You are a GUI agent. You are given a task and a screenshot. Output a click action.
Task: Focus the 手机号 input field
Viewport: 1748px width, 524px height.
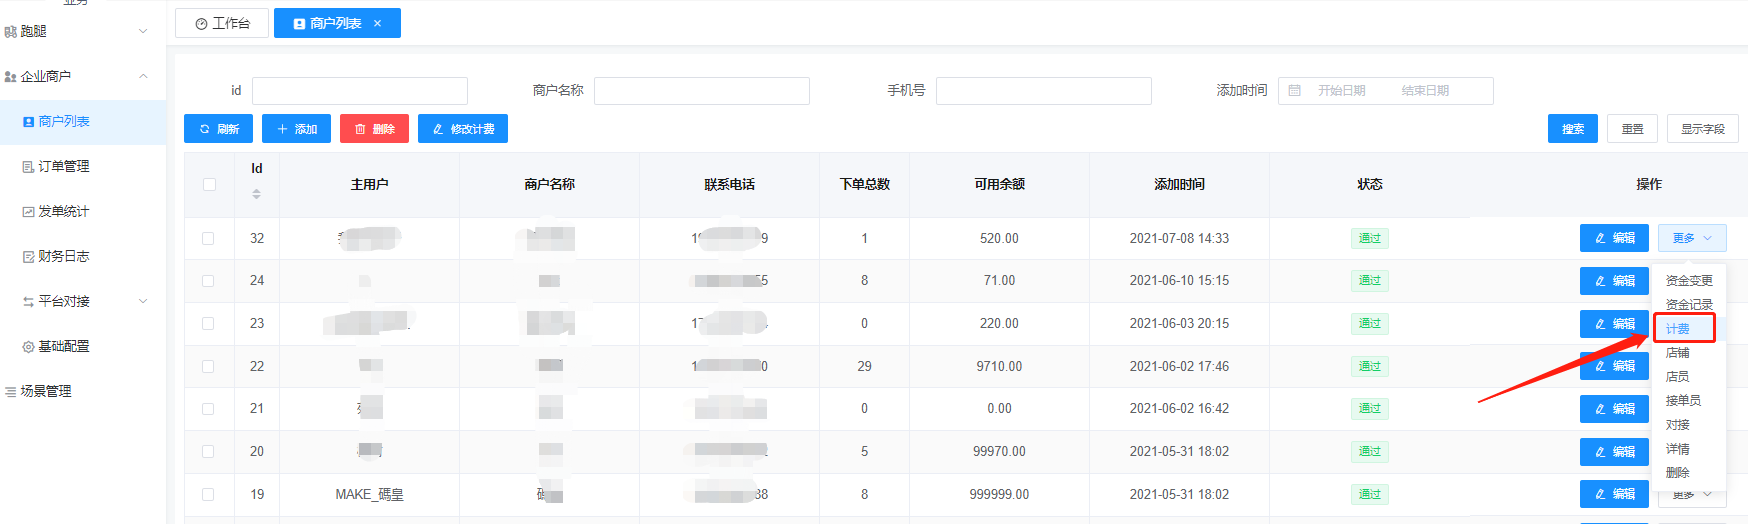tap(1044, 91)
